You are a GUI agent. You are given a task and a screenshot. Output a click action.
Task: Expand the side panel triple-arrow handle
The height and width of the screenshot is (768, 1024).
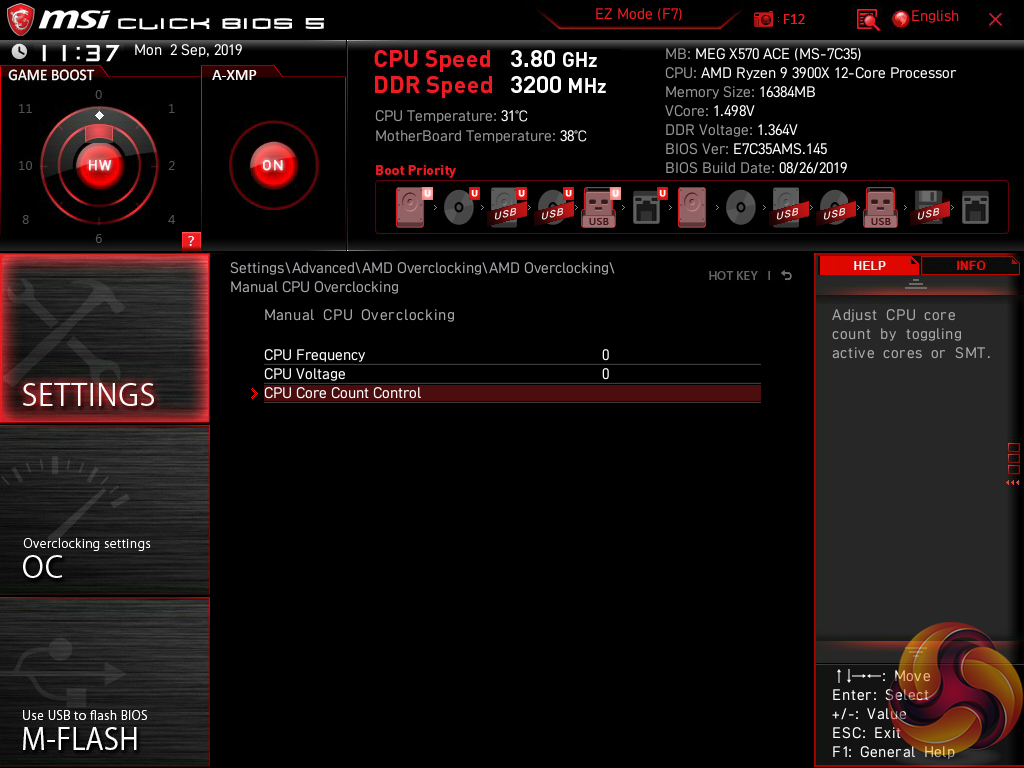tap(1012, 483)
